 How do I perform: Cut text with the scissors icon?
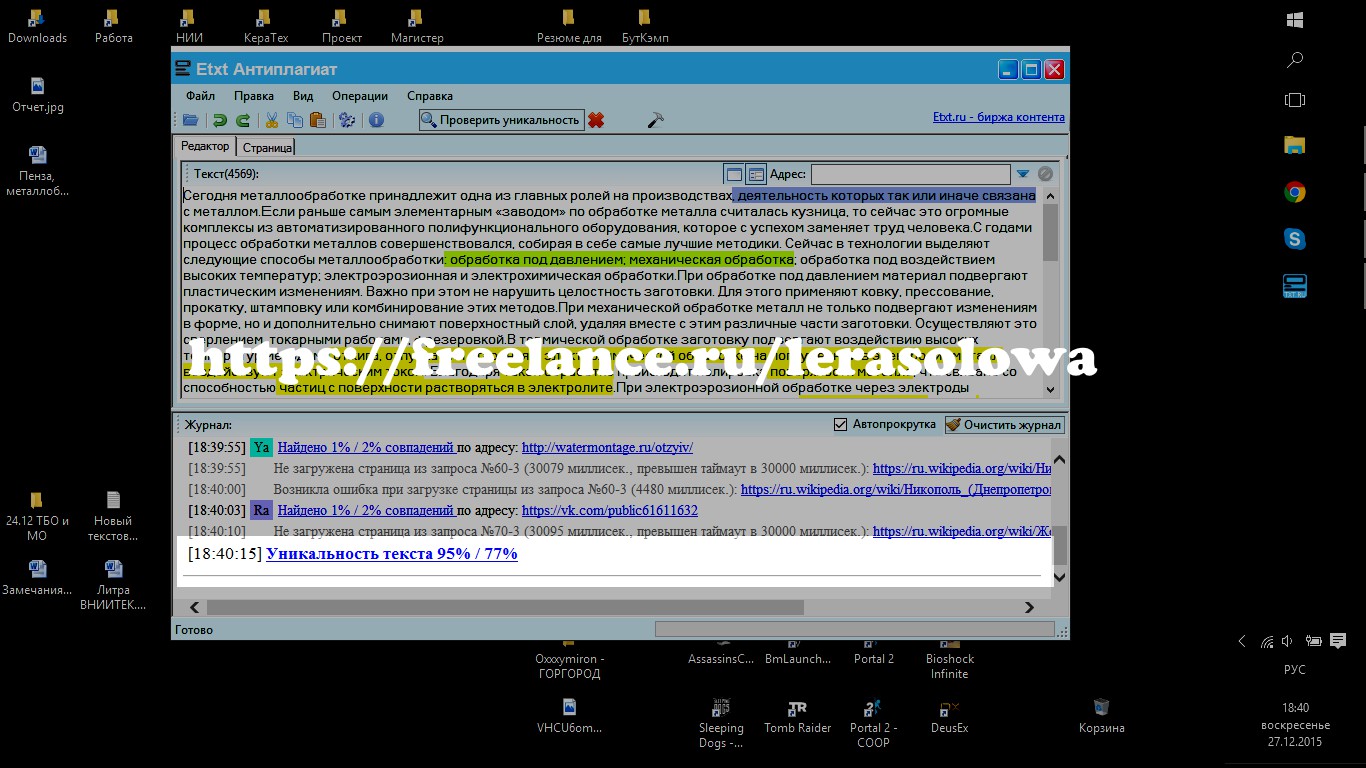coord(271,120)
